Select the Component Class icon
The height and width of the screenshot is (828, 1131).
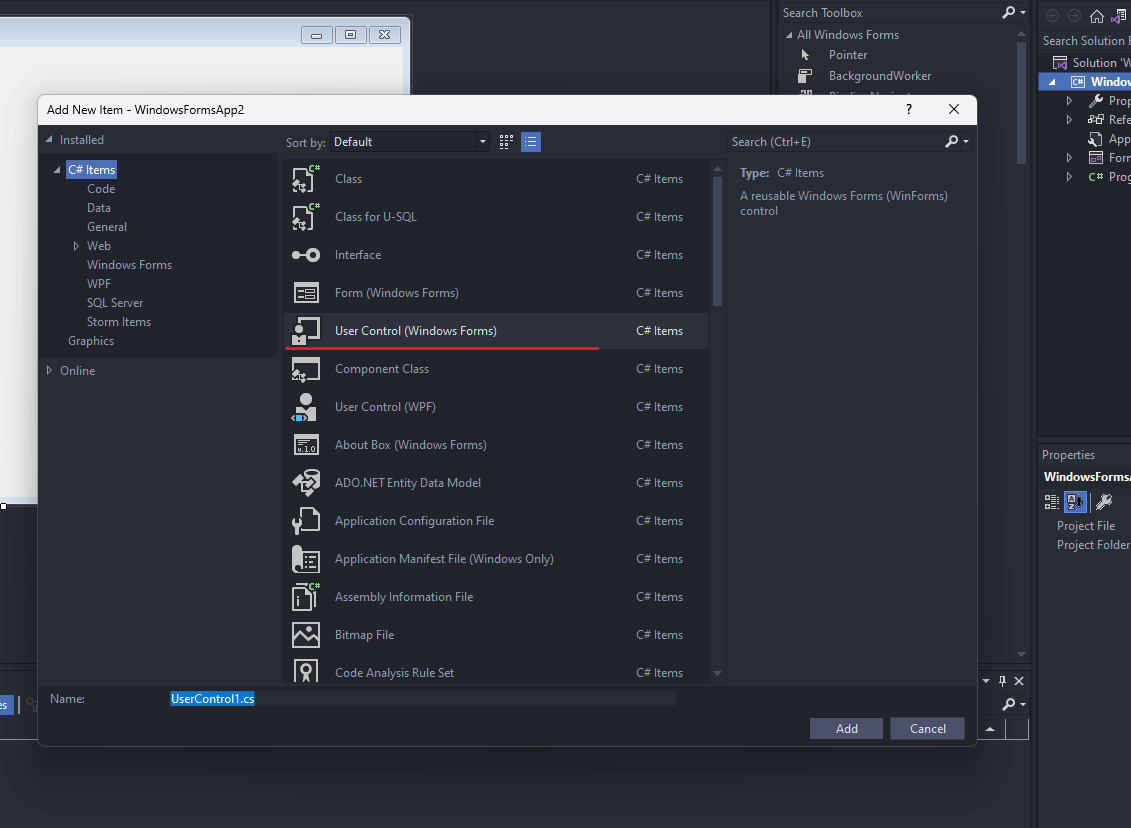click(x=306, y=369)
